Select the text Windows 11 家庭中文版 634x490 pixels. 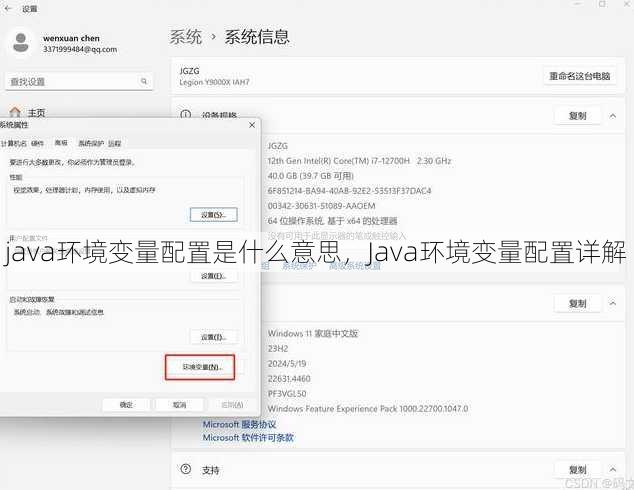coord(313,333)
